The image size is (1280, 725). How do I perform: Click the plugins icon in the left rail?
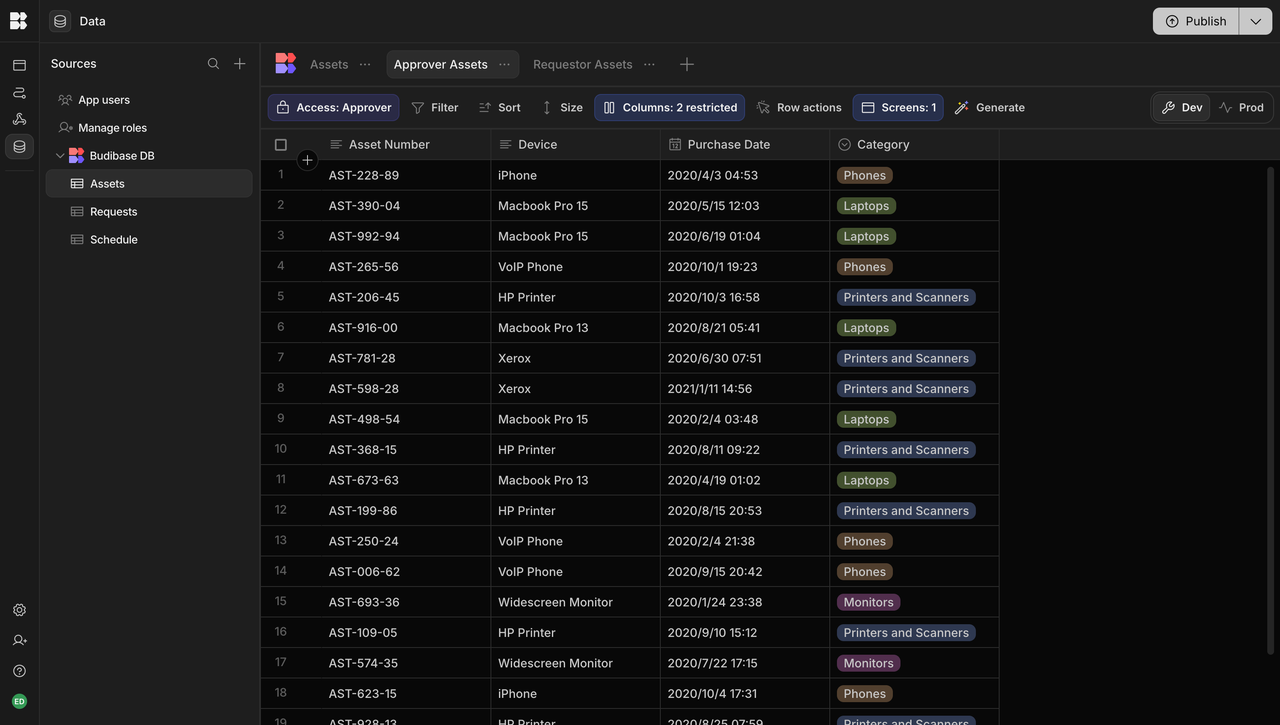[x=18, y=118]
